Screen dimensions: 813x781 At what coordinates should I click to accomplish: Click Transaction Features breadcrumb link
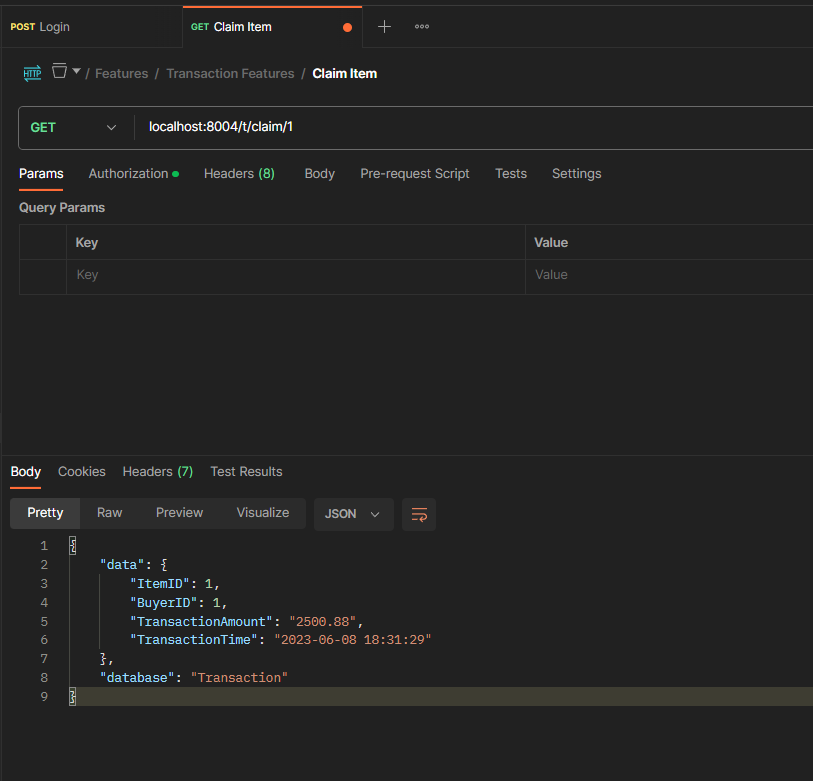pyautogui.click(x=230, y=74)
